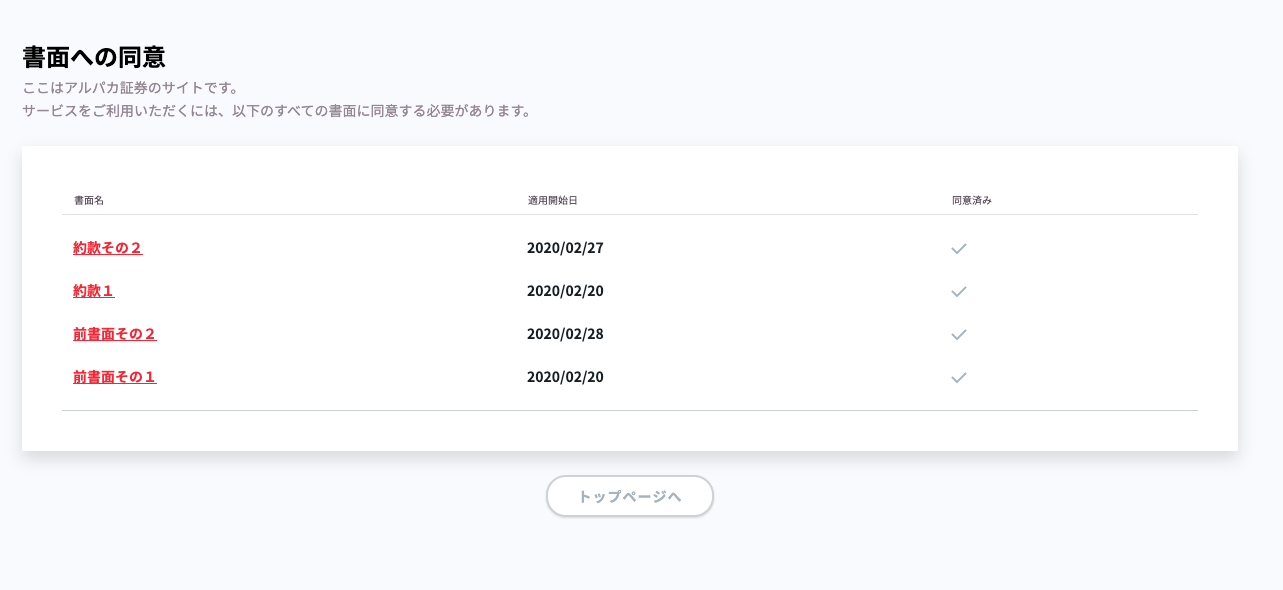Screen dimensions: 1283x590
Task: Click the サービスをご利用いただくには notice line
Action: (x=277, y=111)
